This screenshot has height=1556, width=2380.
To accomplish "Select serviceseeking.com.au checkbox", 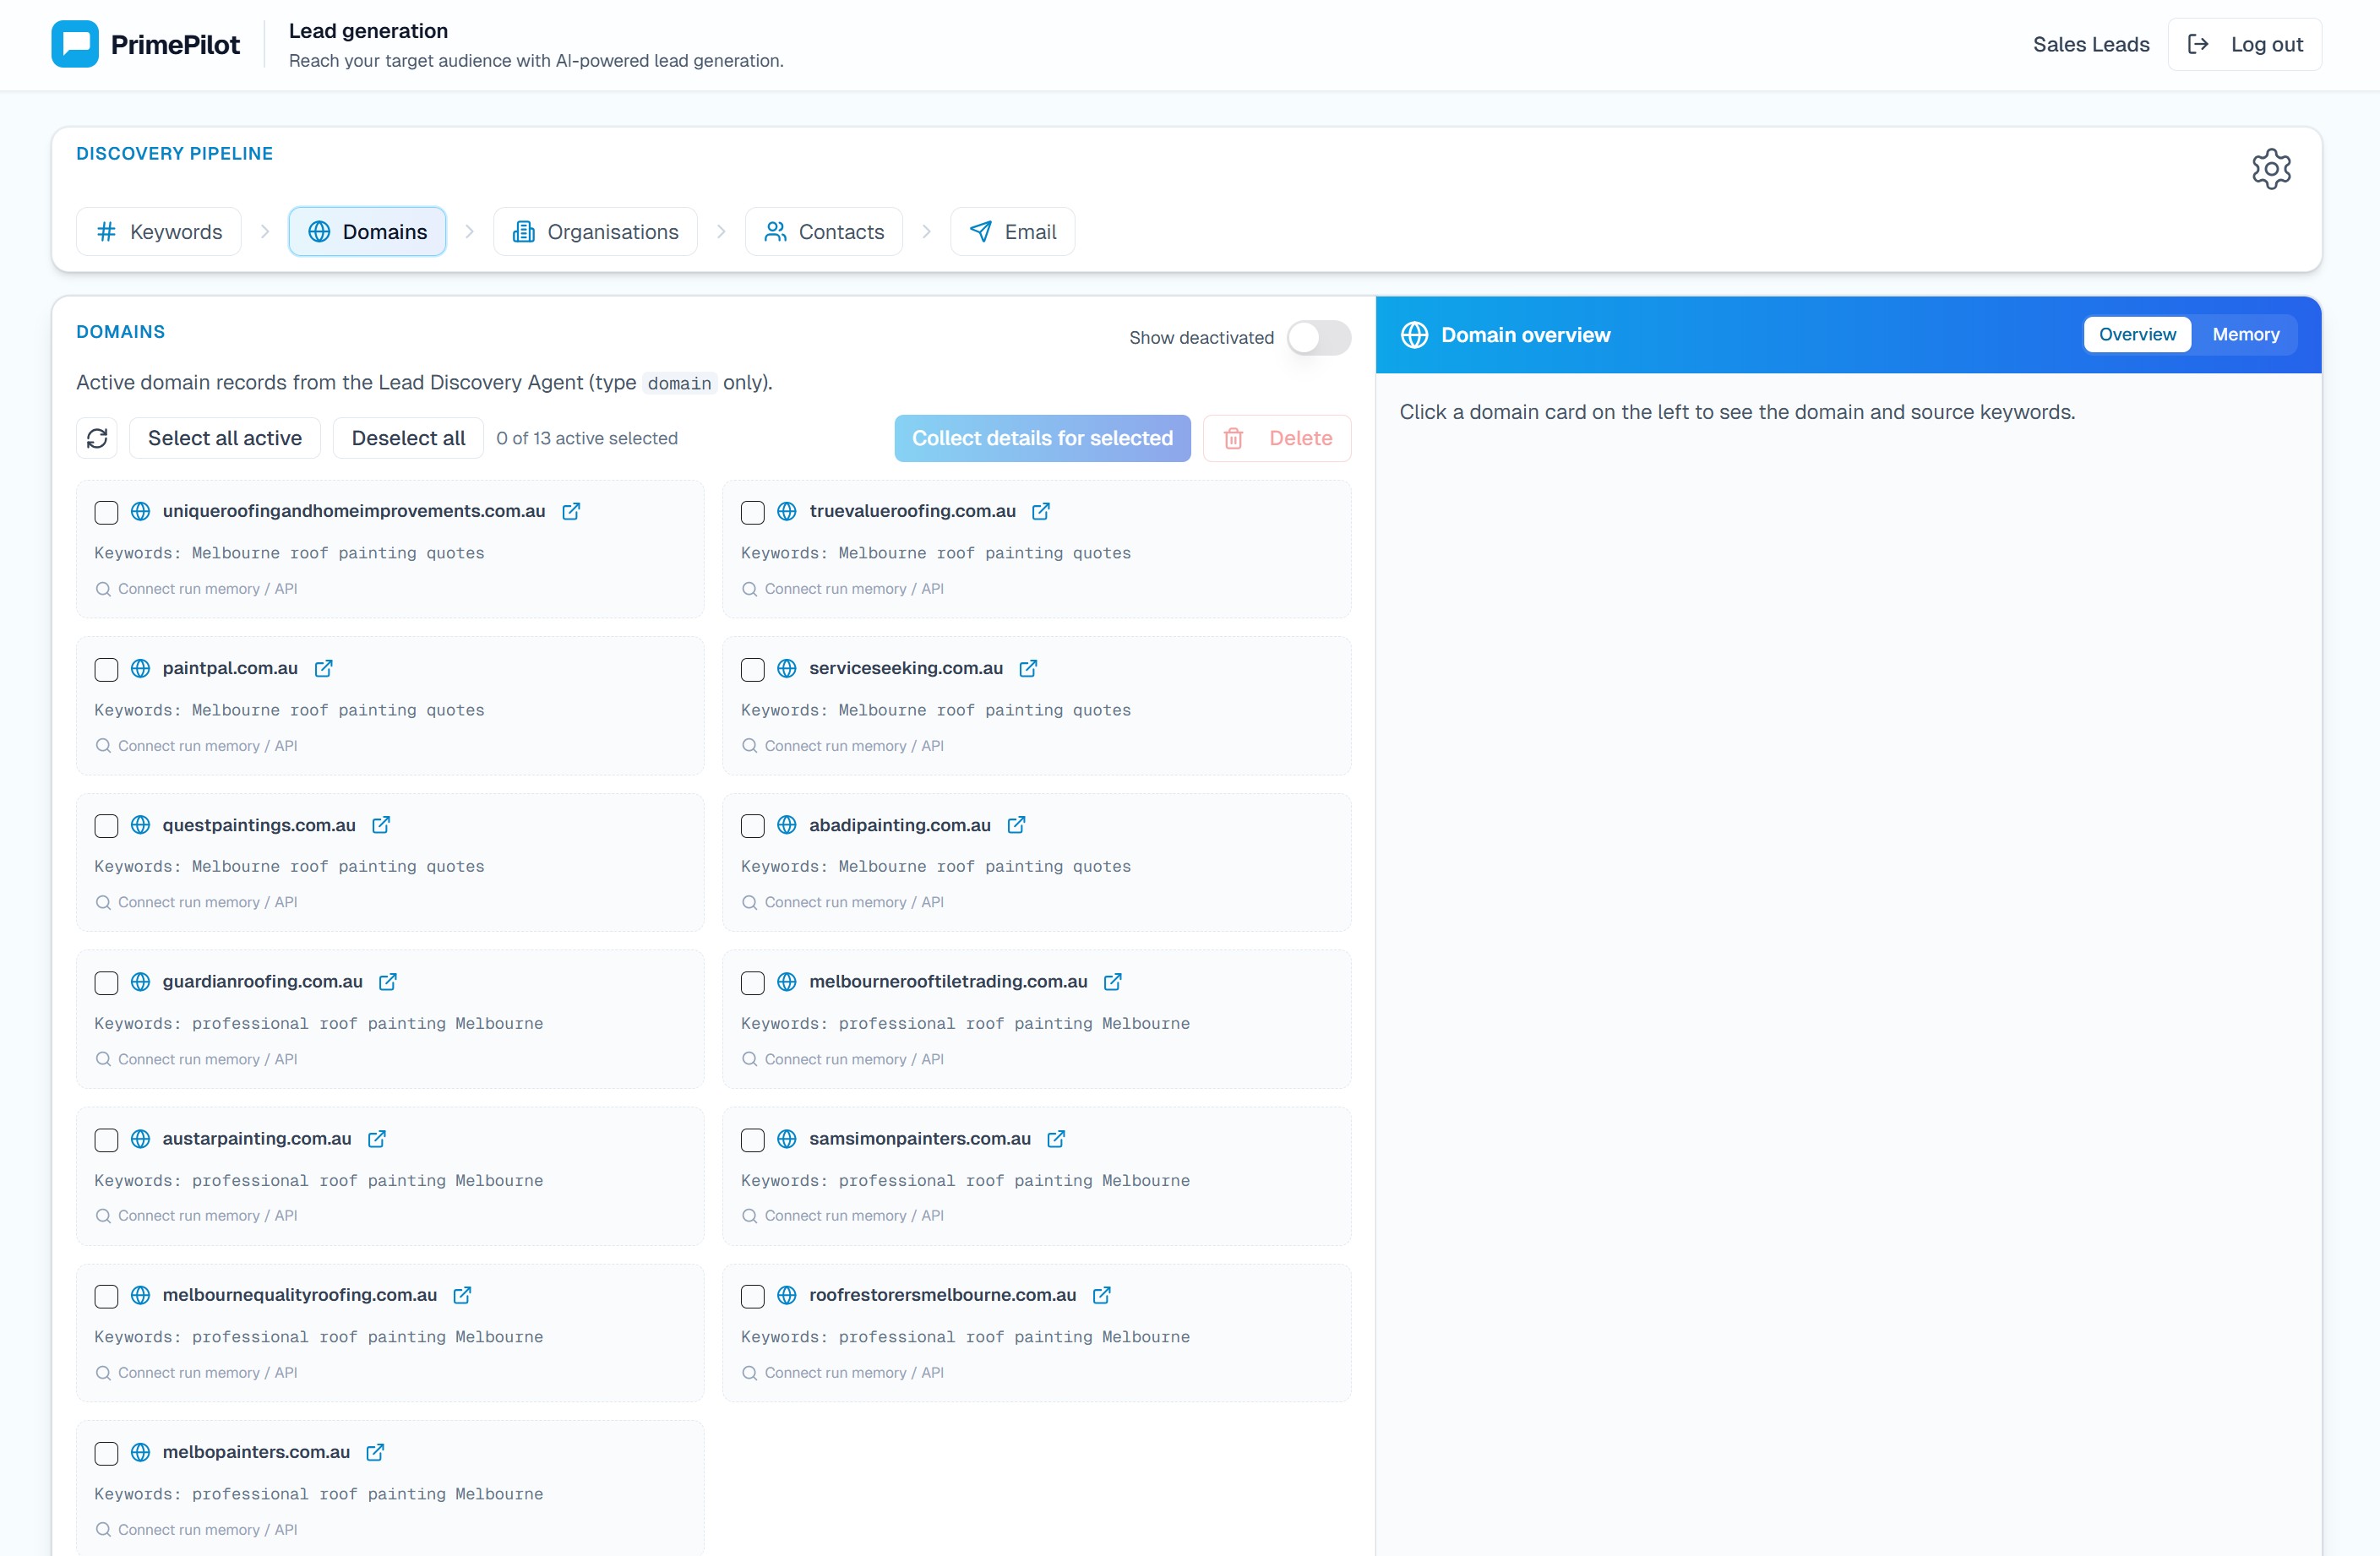I will click(x=753, y=670).
